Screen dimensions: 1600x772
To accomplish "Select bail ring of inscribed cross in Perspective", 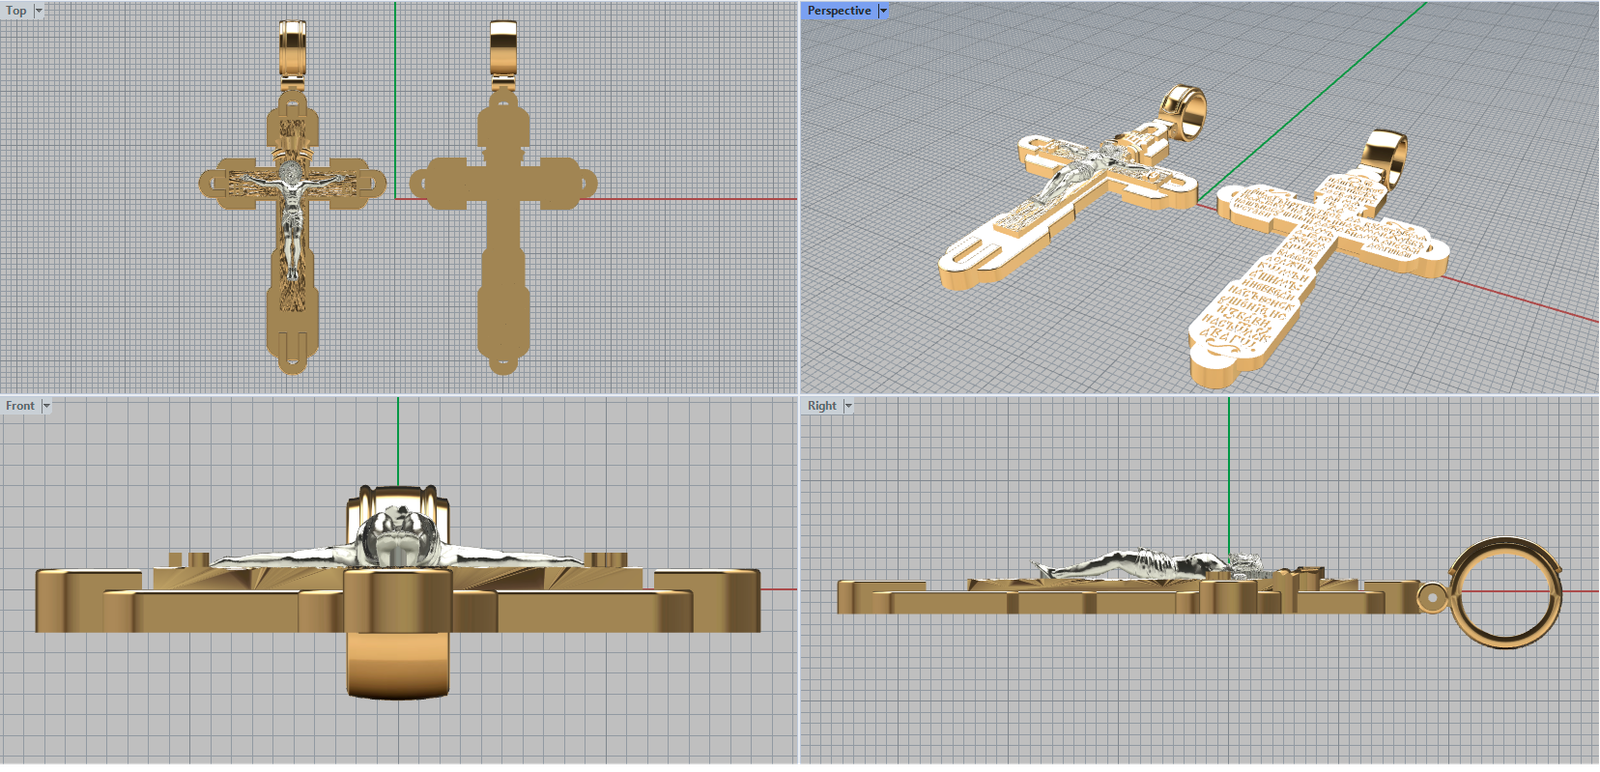I will [x=1386, y=155].
